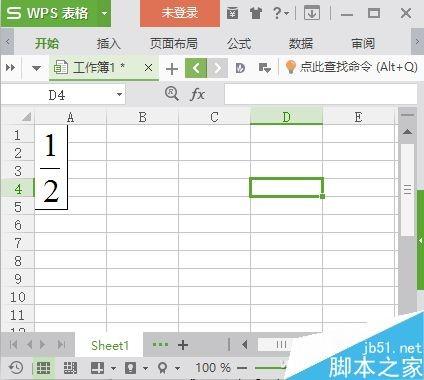Expand the green side panel arrow

pos(420,240)
